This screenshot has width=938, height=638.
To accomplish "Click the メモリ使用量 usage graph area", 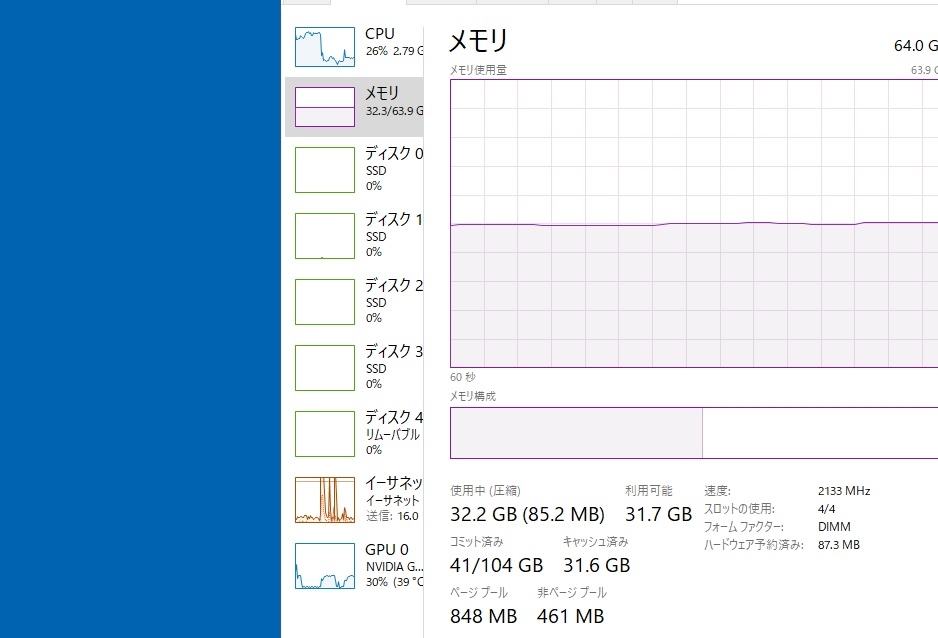I will (x=694, y=223).
